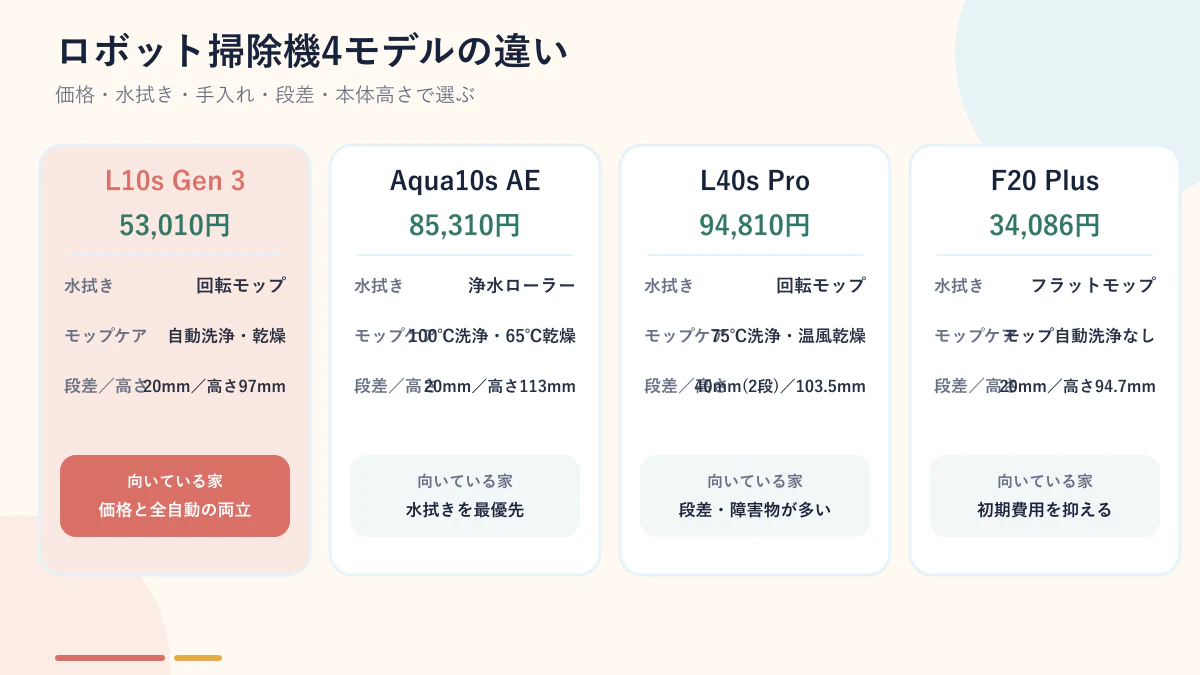Viewport: 1200px width, 675px height.
Task: Click the Aqua10s AE card heading
Action: click(465, 181)
